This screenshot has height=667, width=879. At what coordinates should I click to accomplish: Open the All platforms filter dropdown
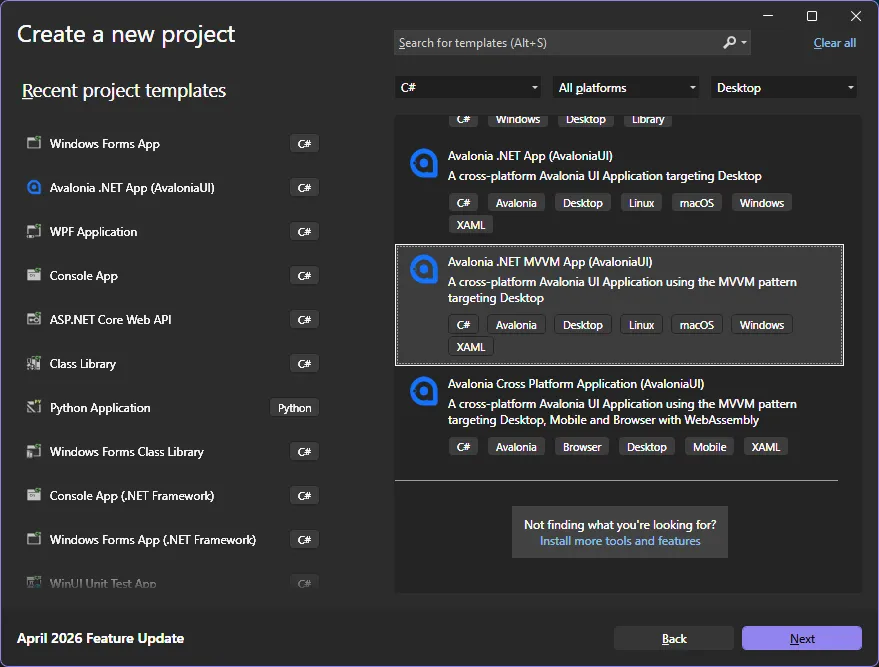[x=626, y=87]
